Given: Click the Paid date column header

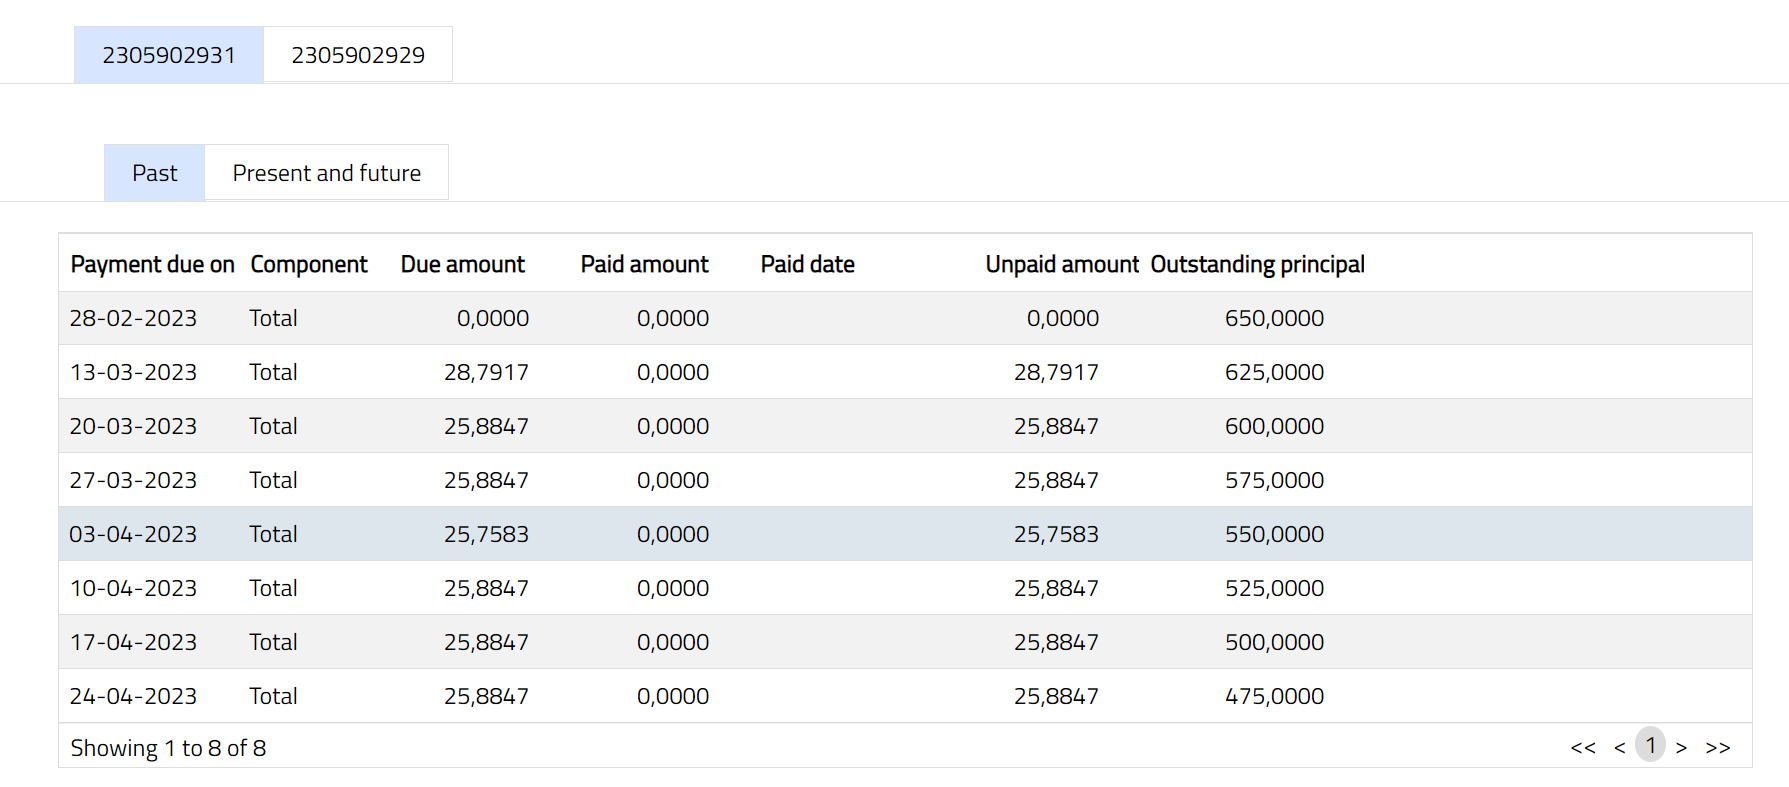Looking at the screenshot, I should coord(807,264).
